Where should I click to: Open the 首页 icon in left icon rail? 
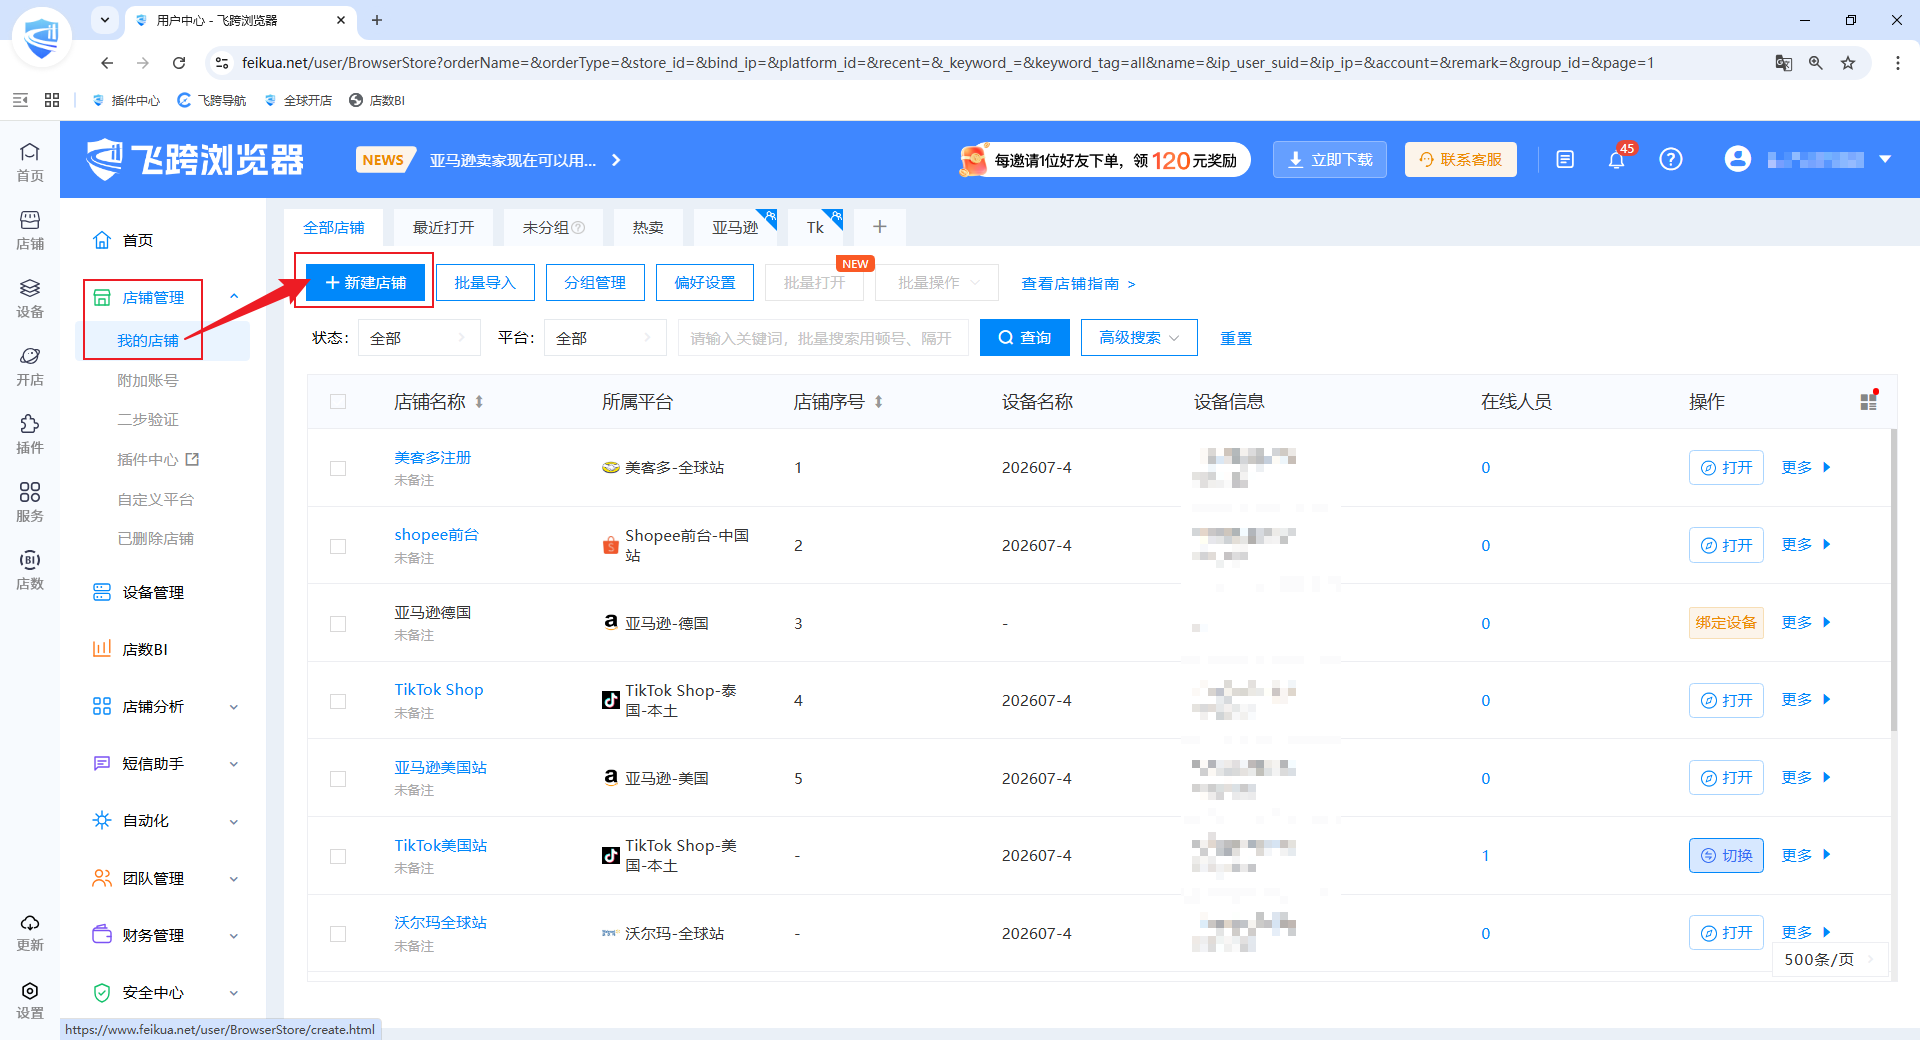[x=30, y=161]
